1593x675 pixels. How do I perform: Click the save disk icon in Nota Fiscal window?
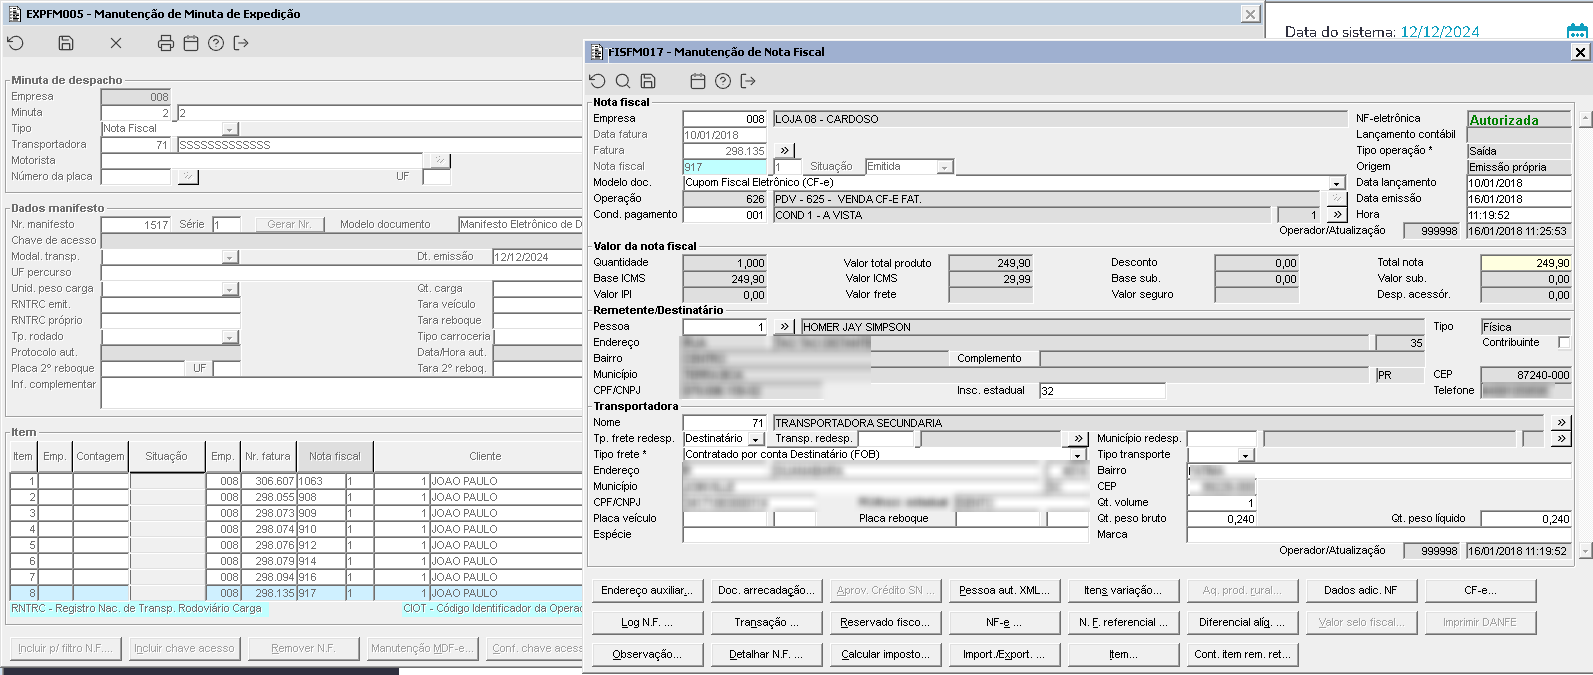tap(648, 81)
